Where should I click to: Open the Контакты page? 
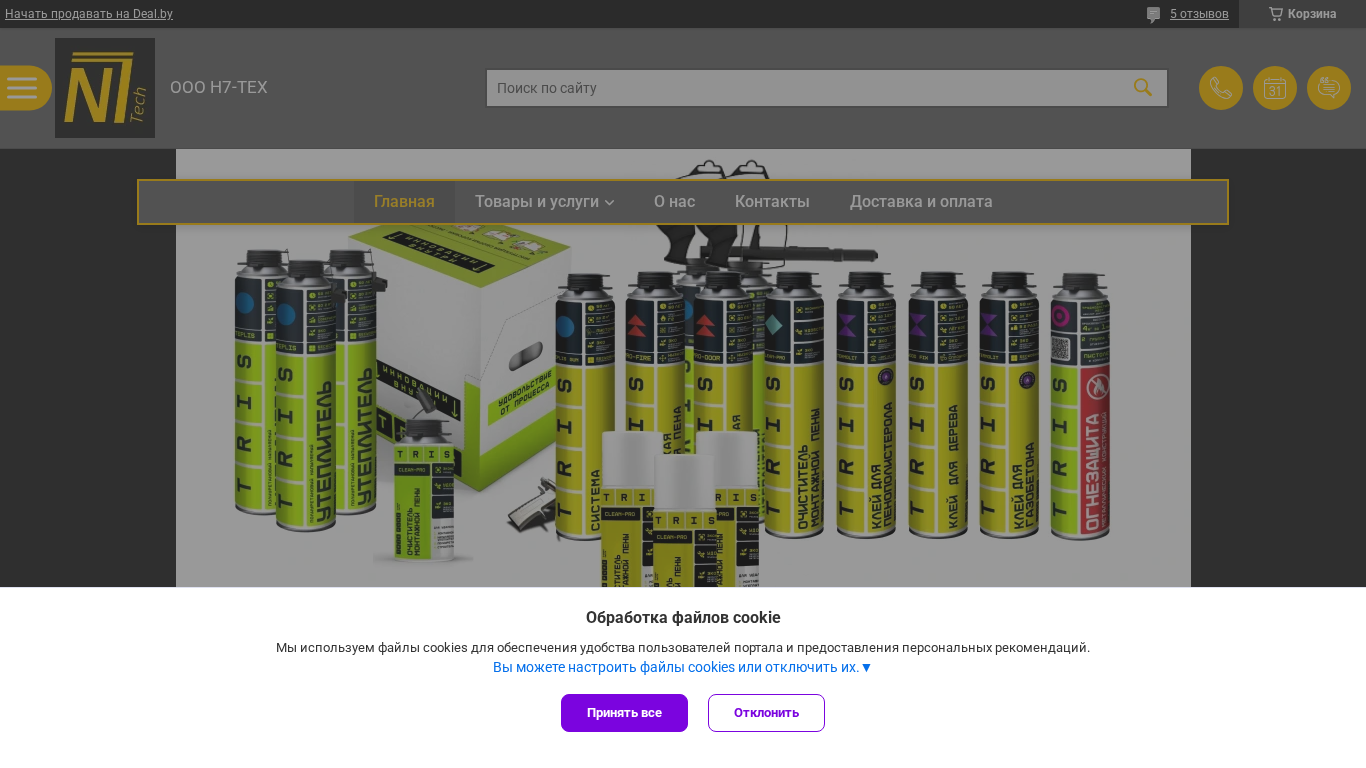click(772, 202)
